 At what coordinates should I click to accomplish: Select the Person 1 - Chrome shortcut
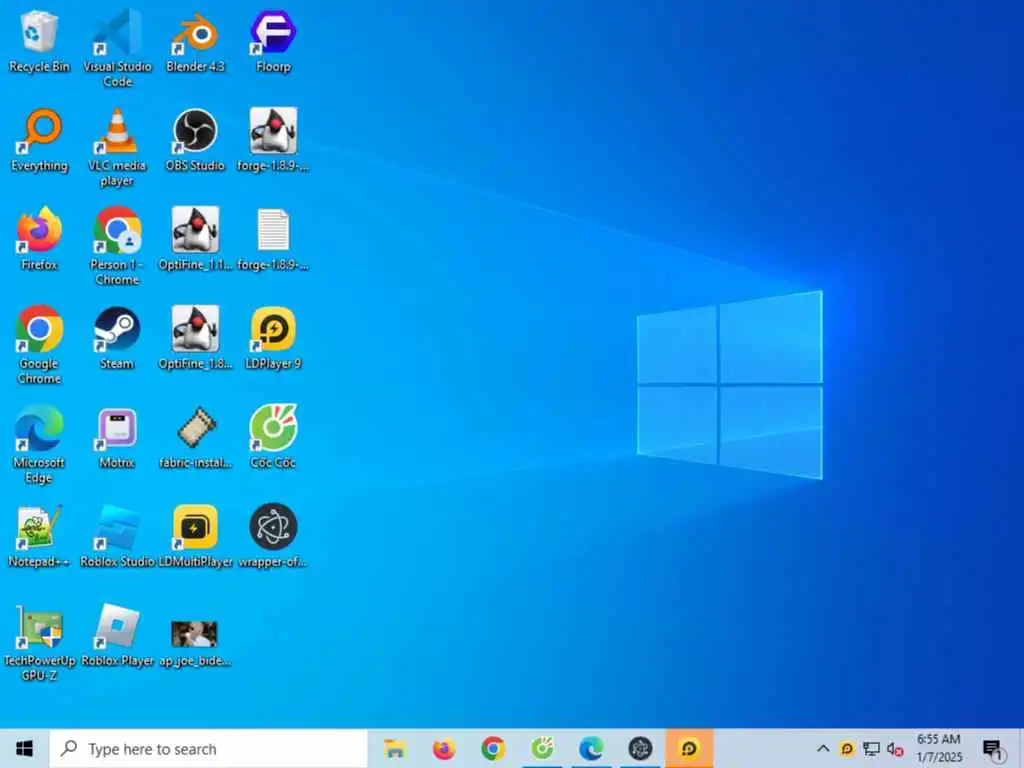(x=118, y=247)
